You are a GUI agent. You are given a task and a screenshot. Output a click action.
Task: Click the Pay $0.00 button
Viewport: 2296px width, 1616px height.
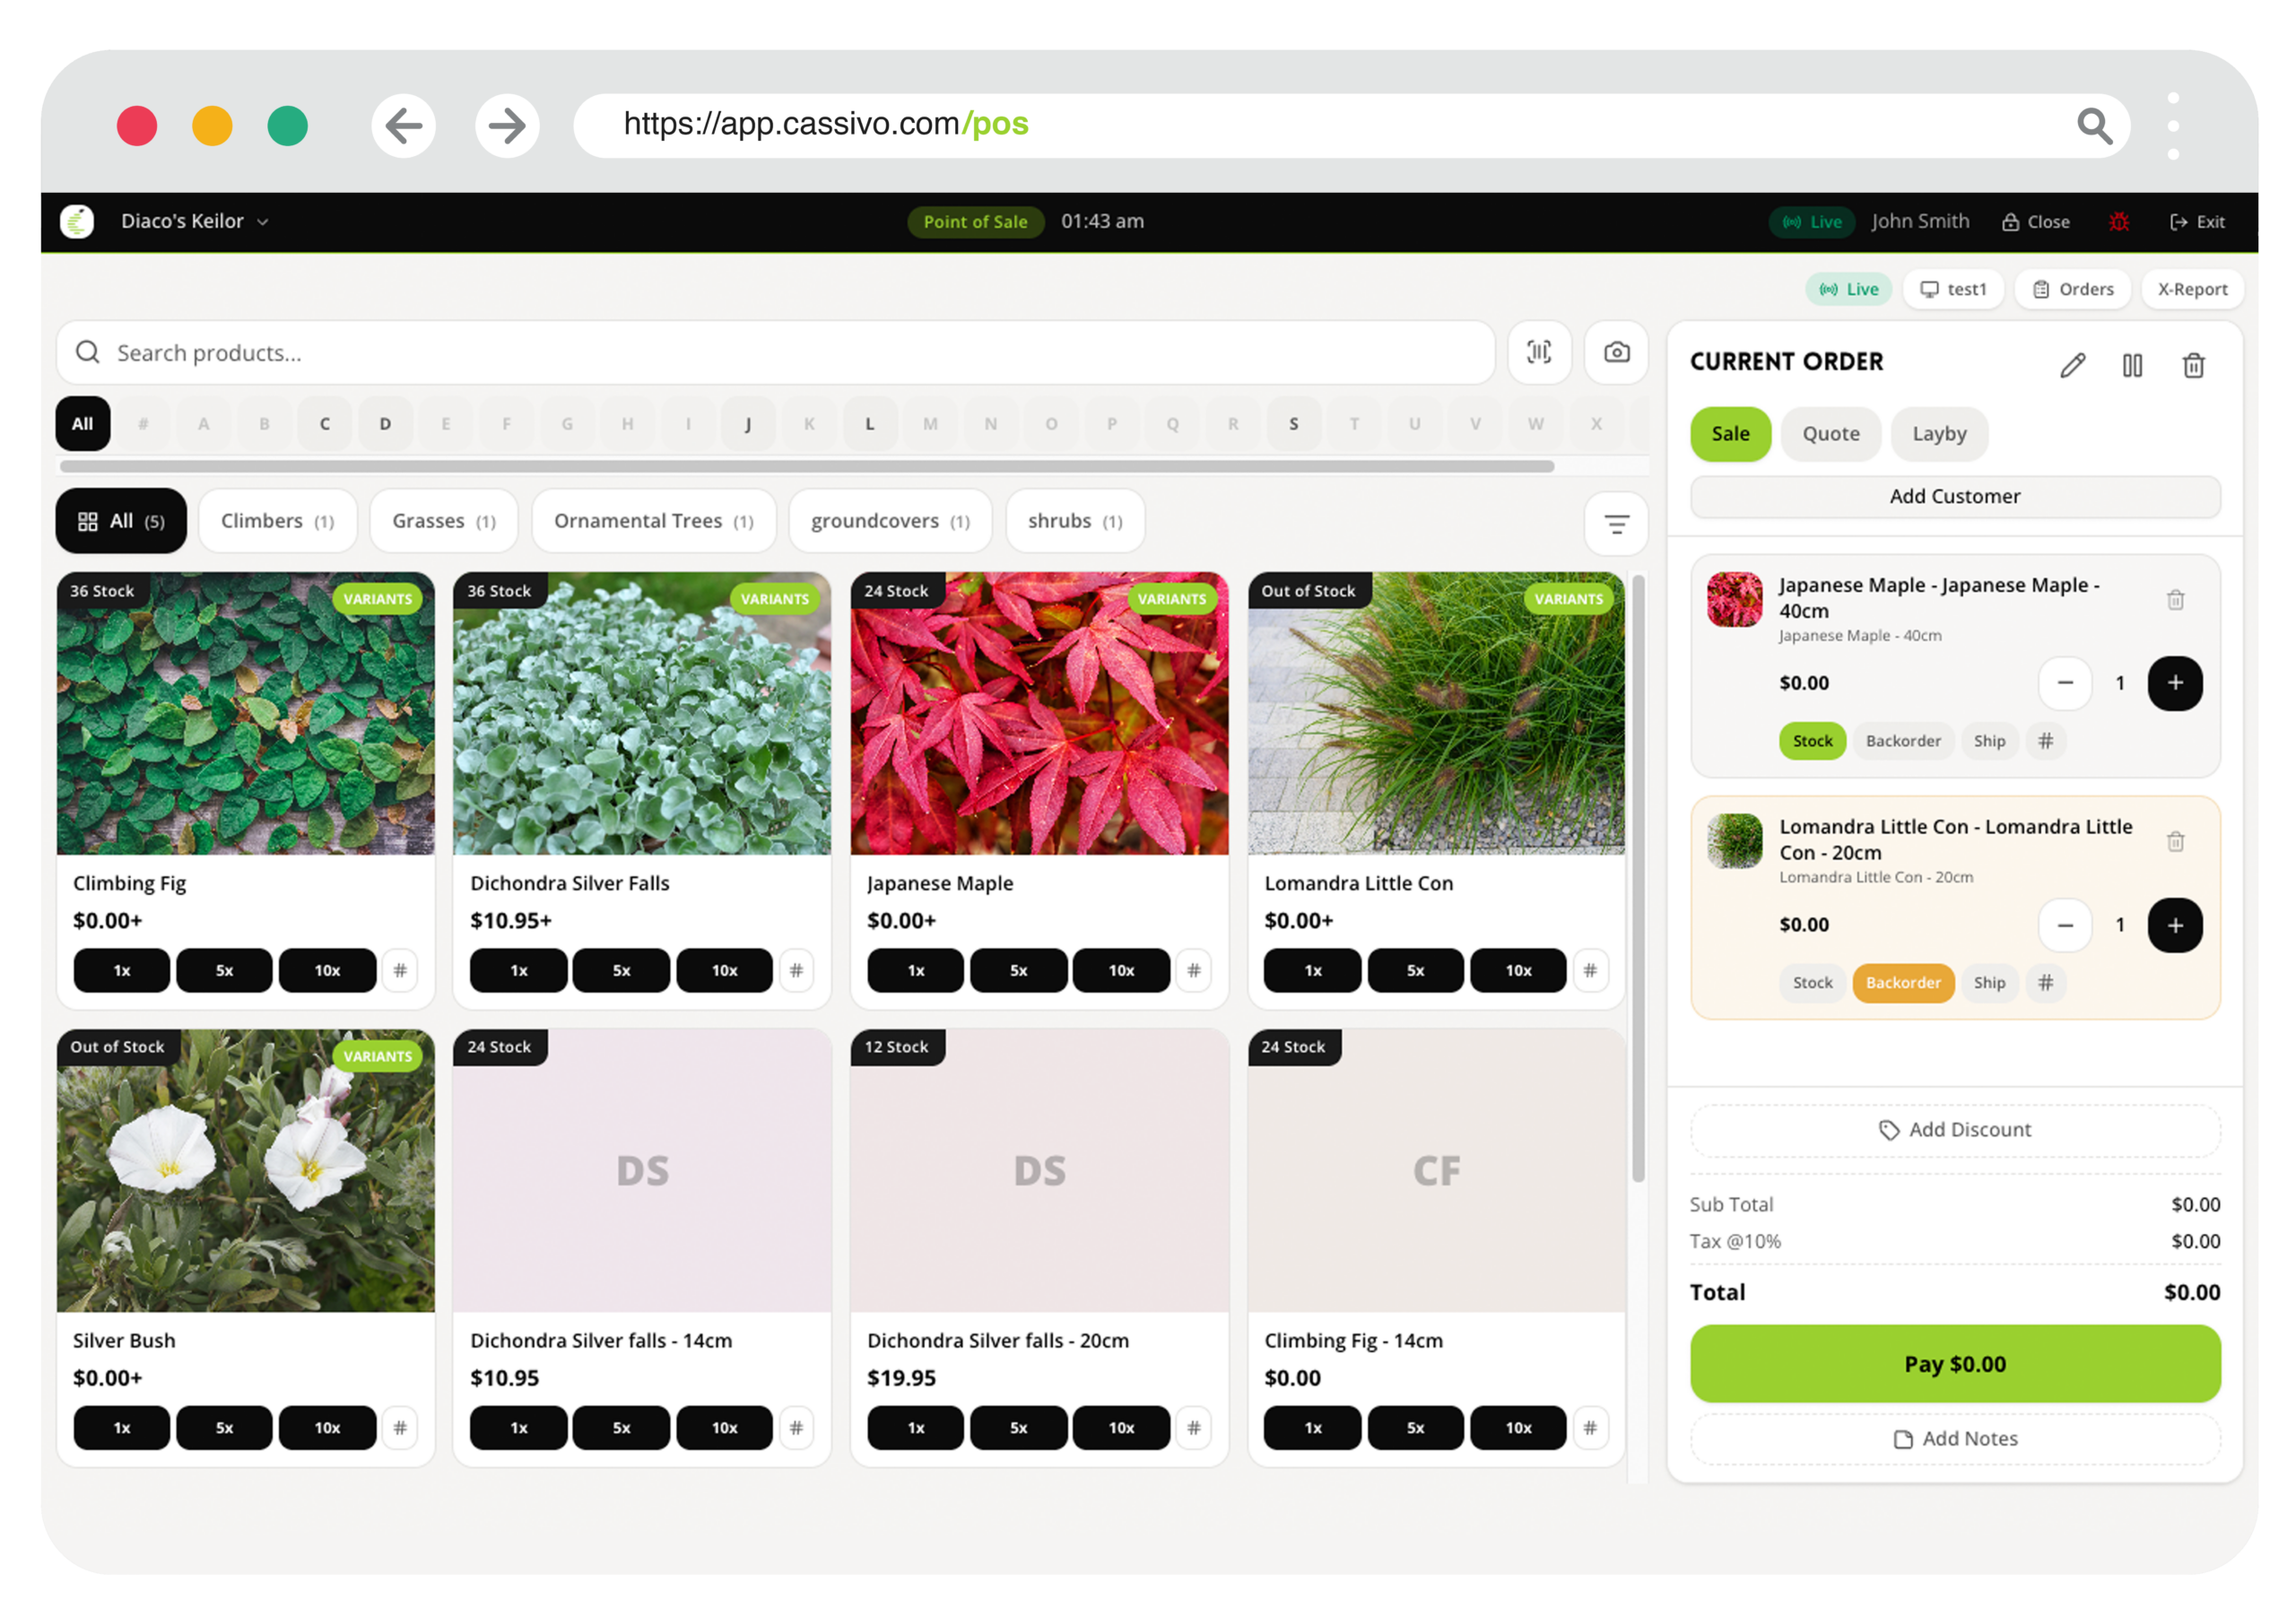1954,1364
